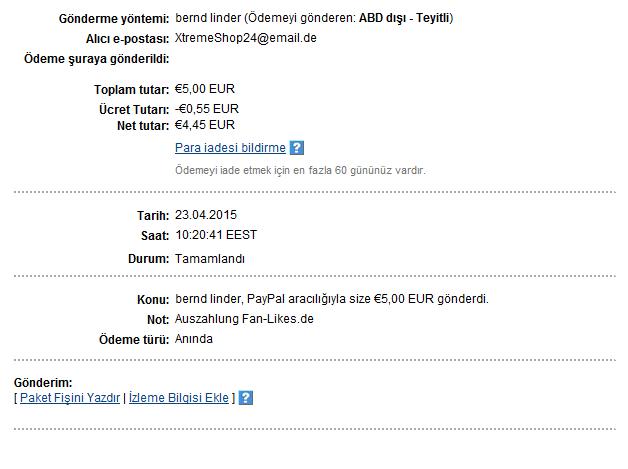Click the help icon after İzleme Bilgisi Ekle
628x469 pixels.
[x=246, y=398]
